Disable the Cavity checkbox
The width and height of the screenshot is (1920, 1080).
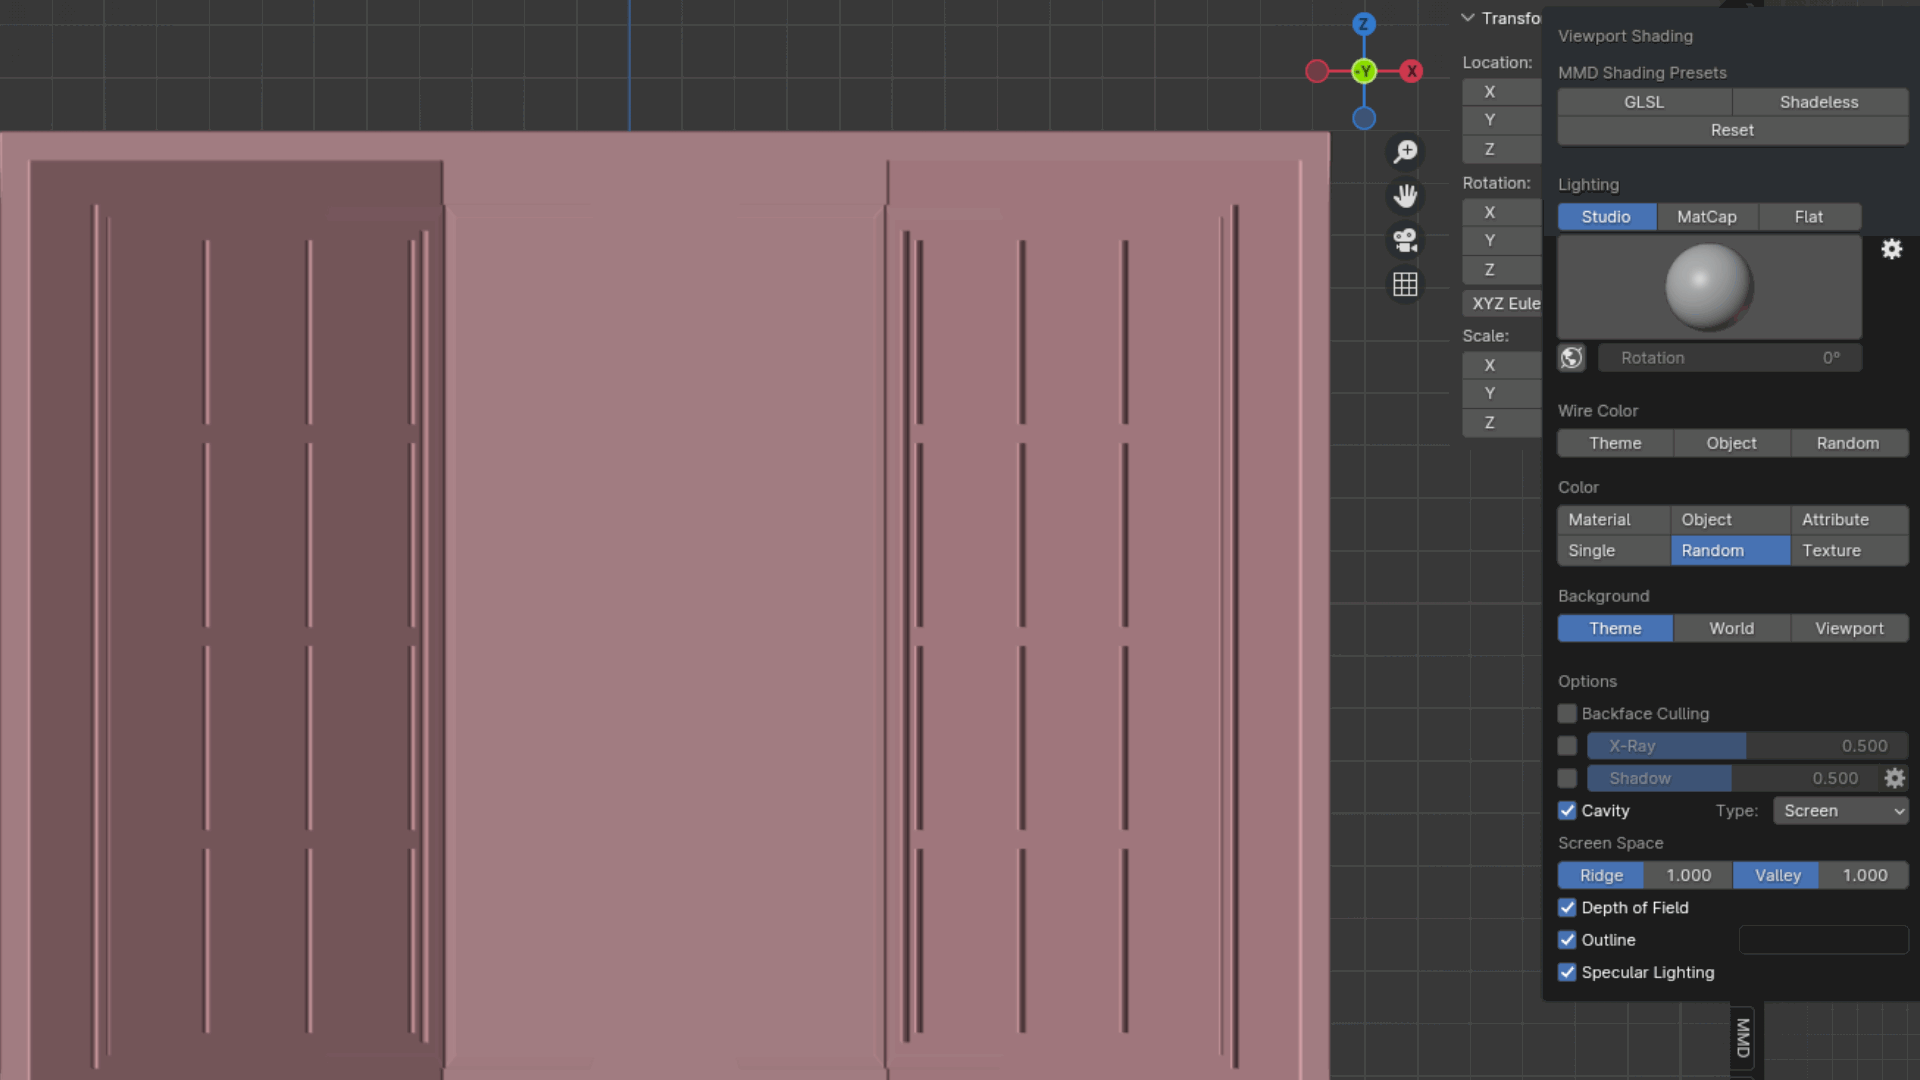coord(1567,811)
